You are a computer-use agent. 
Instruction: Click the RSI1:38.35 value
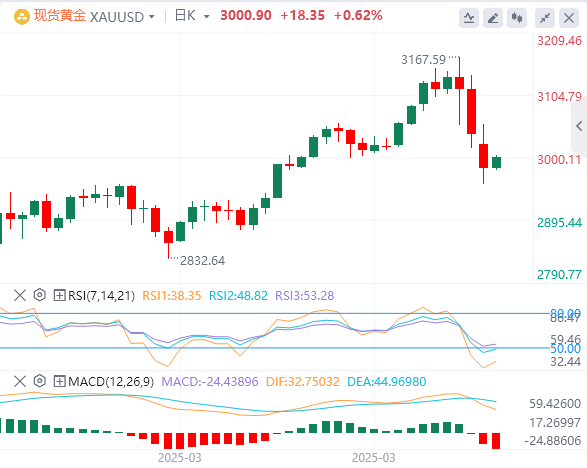coord(172,296)
